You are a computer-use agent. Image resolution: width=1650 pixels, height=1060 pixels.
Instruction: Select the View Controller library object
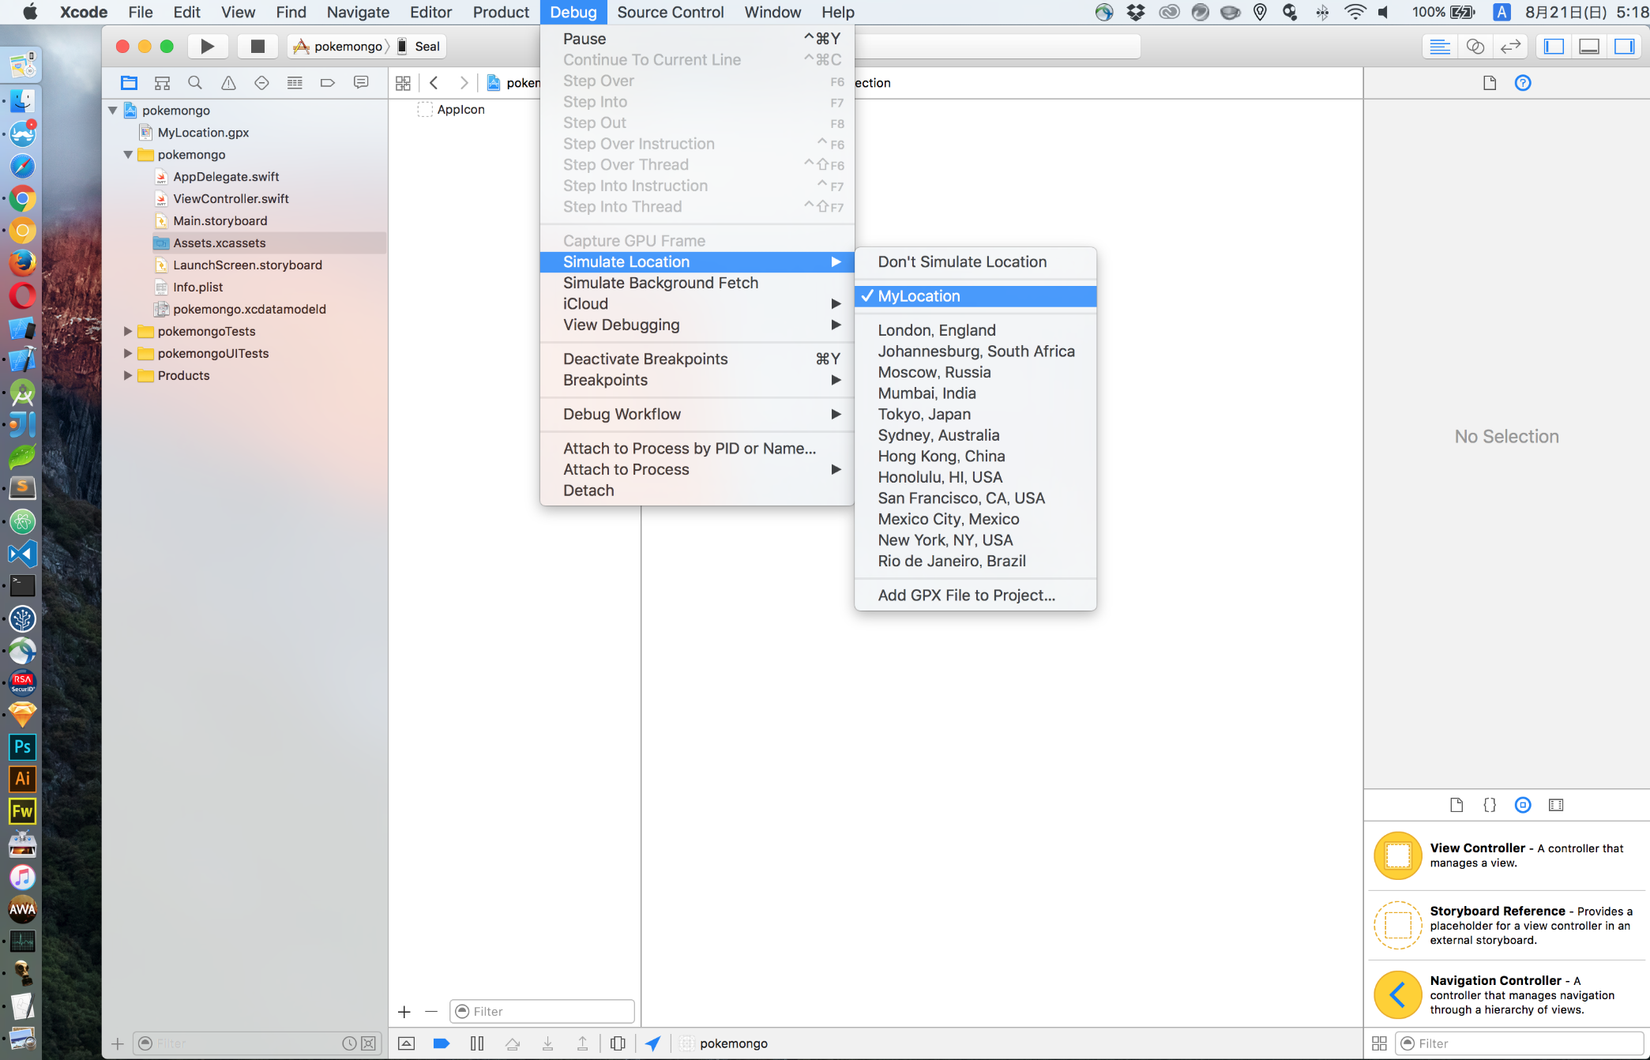pyautogui.click(x=1507, y=856)
